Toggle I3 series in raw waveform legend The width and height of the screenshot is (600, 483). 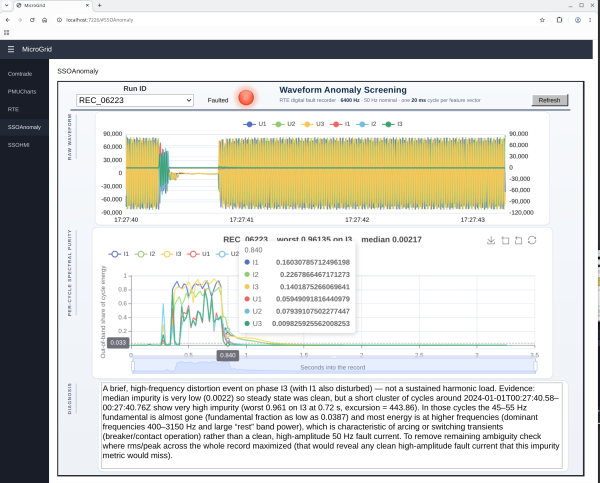[x=392, y=124]
